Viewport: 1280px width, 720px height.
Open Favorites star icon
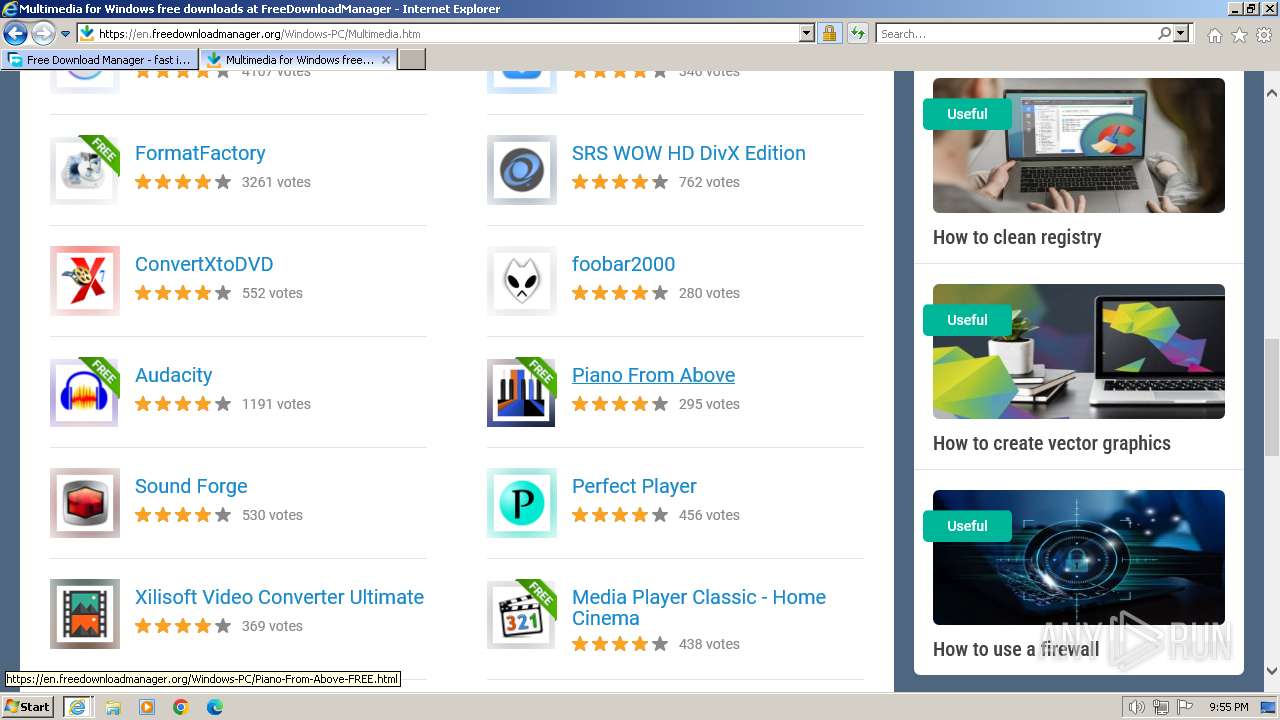[1239, 35]
